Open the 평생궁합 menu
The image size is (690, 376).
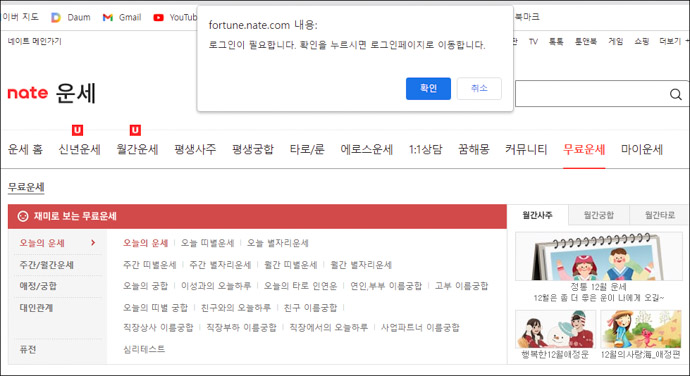coord(253,149)
